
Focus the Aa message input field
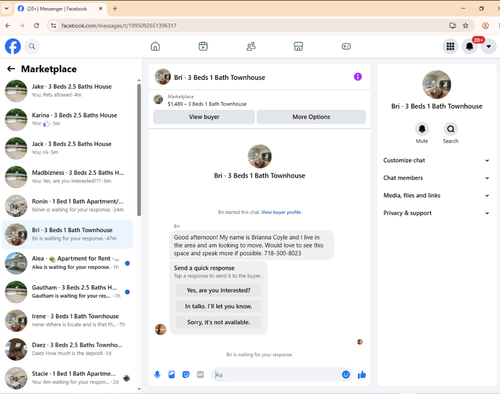(277, 375)
